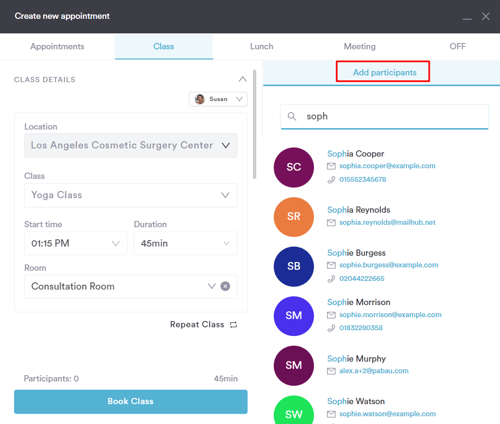Click the phone icon beside 01832280358
The height and width of the screenshot is (424, 500).
tap(331, 328)
